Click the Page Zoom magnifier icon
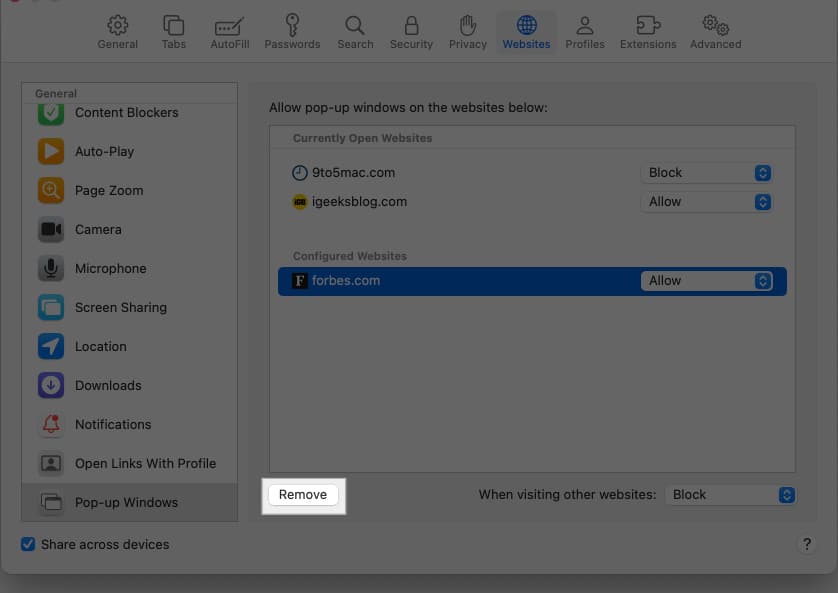Image resolution: width=838 pixels, height=593 pixels. (x=51, y=191)
